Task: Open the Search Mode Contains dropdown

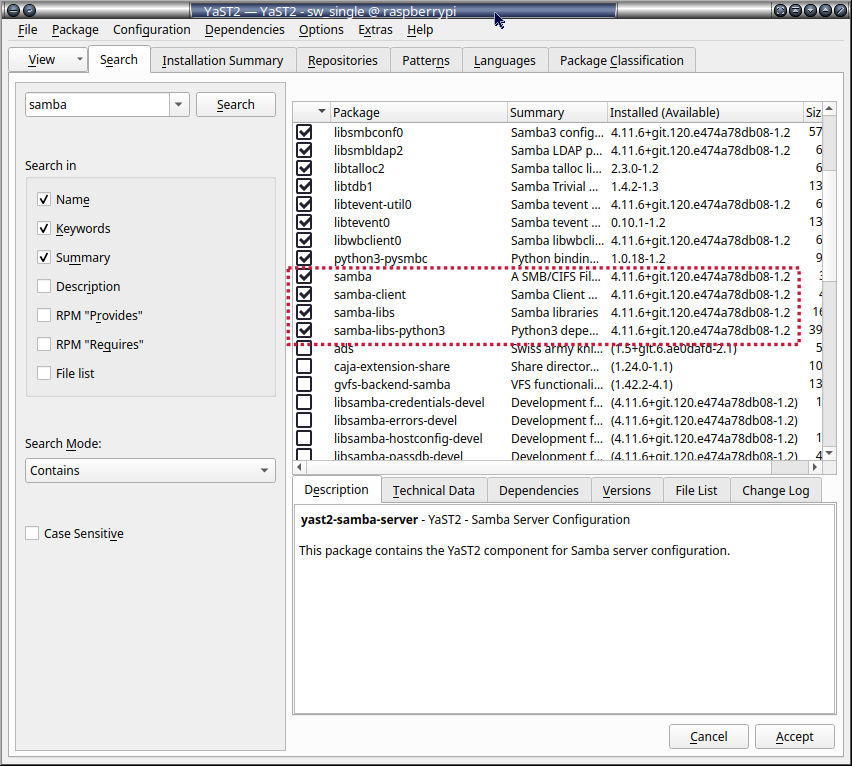Action: (x=150, y=471)
